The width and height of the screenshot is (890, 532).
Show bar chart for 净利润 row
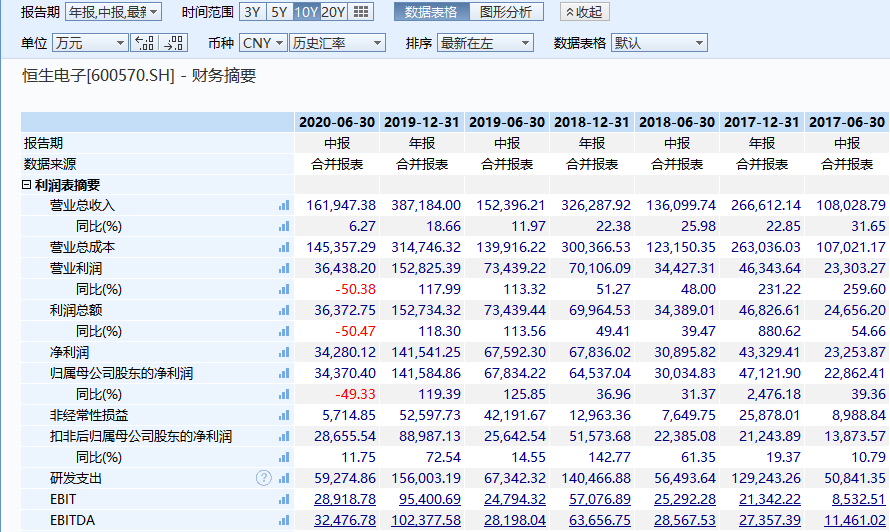284,352
